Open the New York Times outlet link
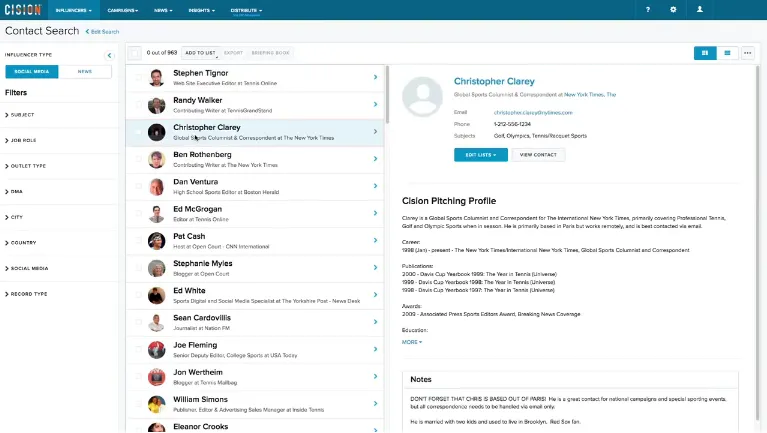 tap(590, 95)
